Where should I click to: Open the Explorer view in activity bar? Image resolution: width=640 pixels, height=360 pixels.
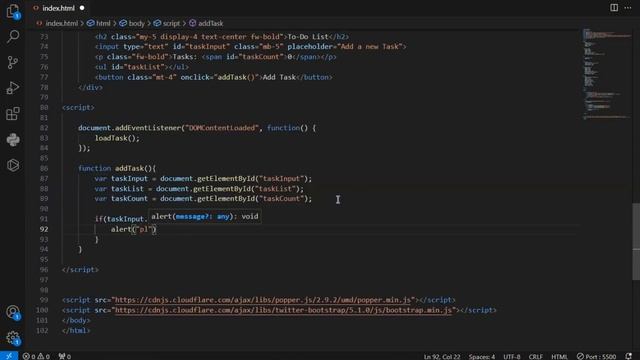(x=13, y=11)
